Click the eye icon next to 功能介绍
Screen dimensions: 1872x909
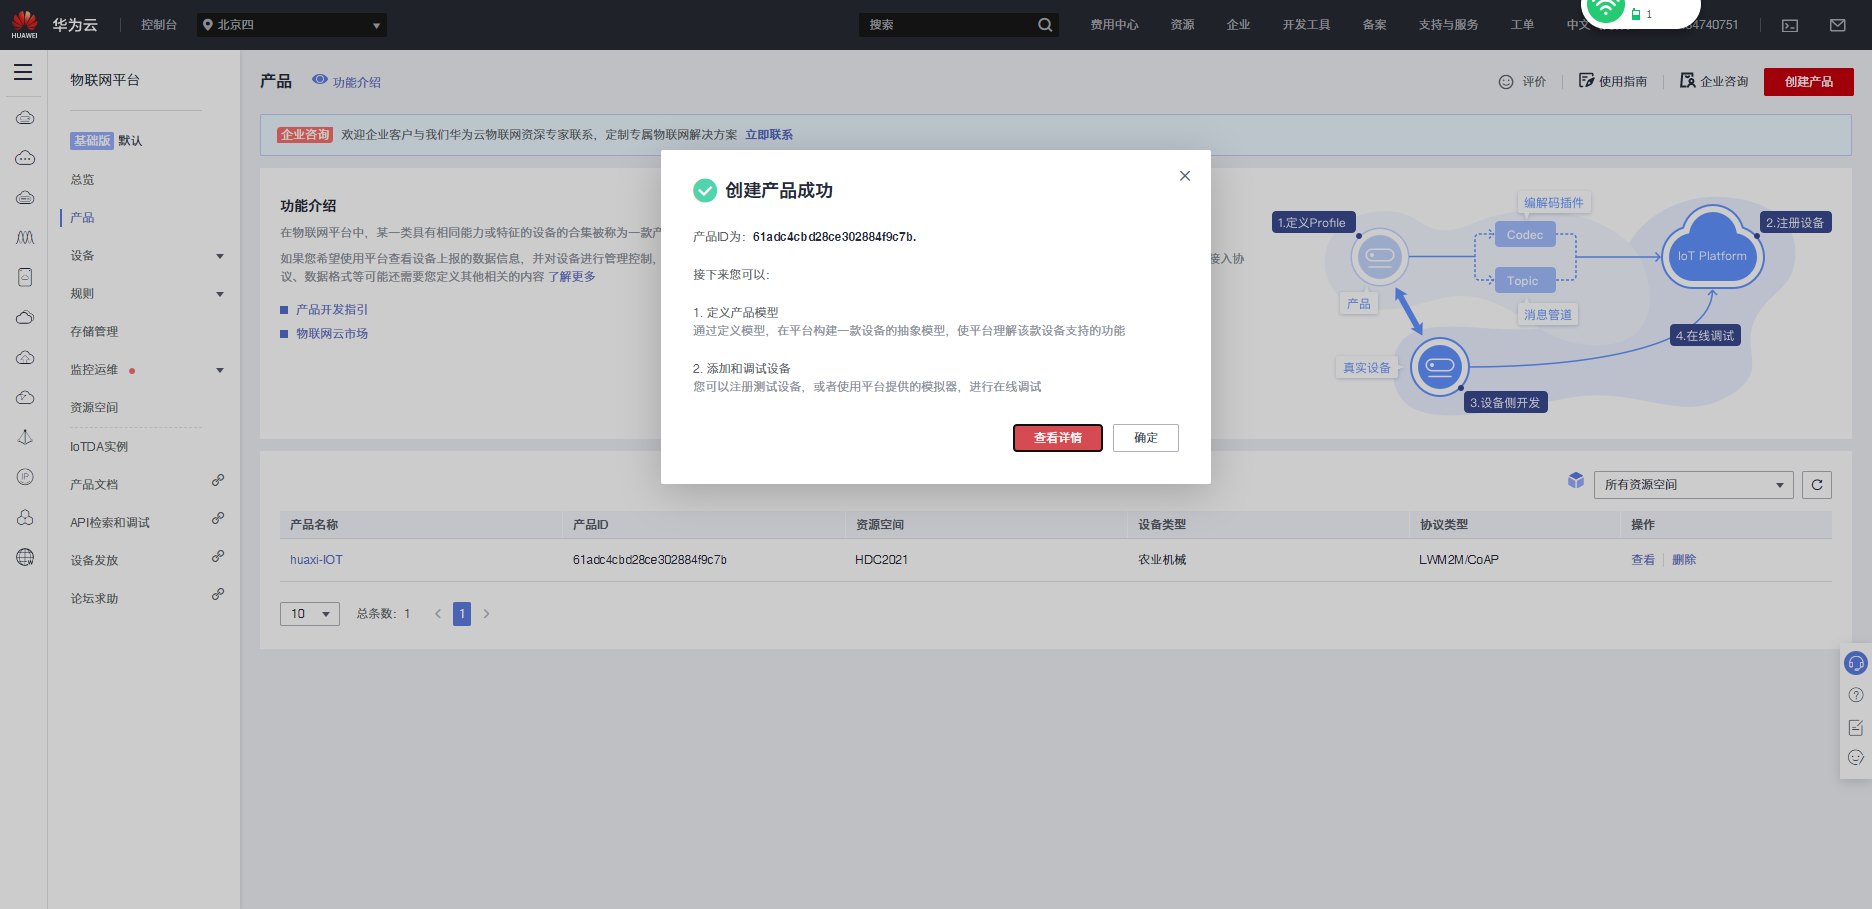320,79
